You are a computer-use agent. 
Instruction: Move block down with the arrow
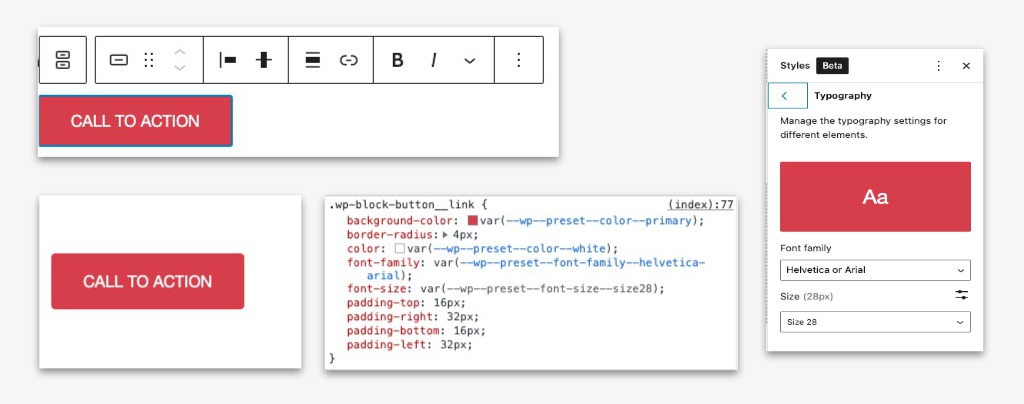(180, 67)
